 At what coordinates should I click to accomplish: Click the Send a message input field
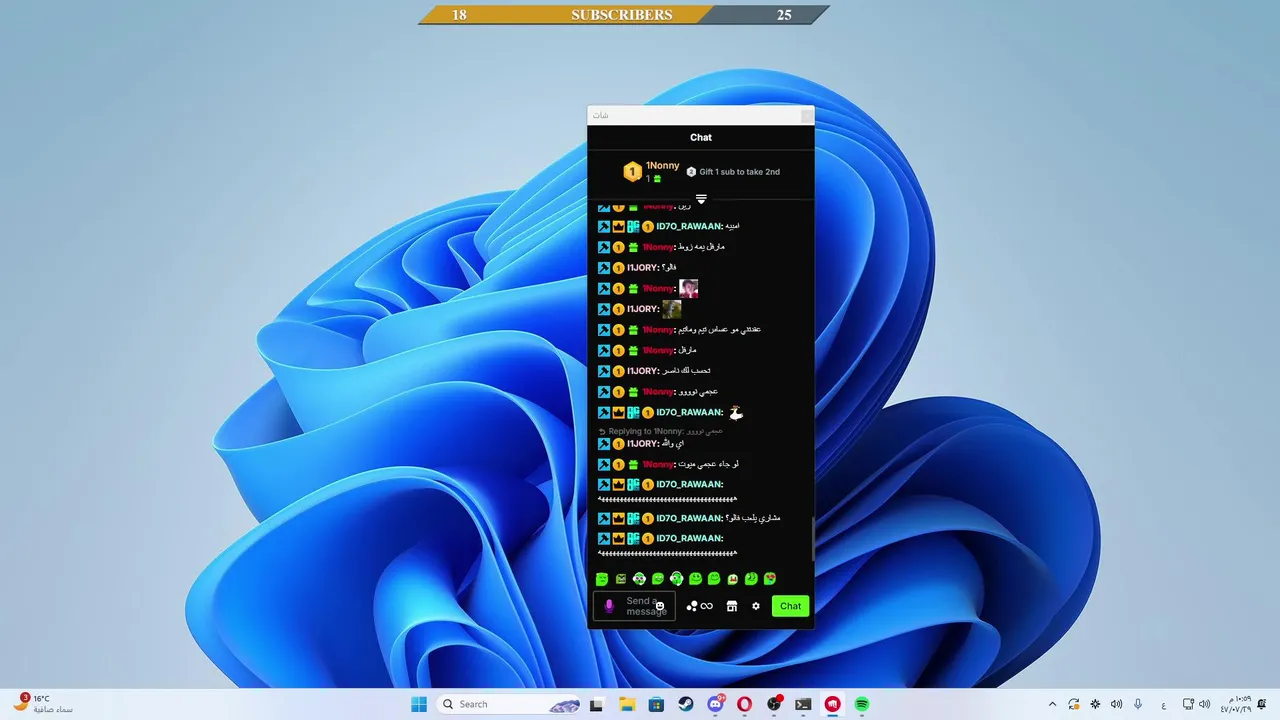click(634, 606)
